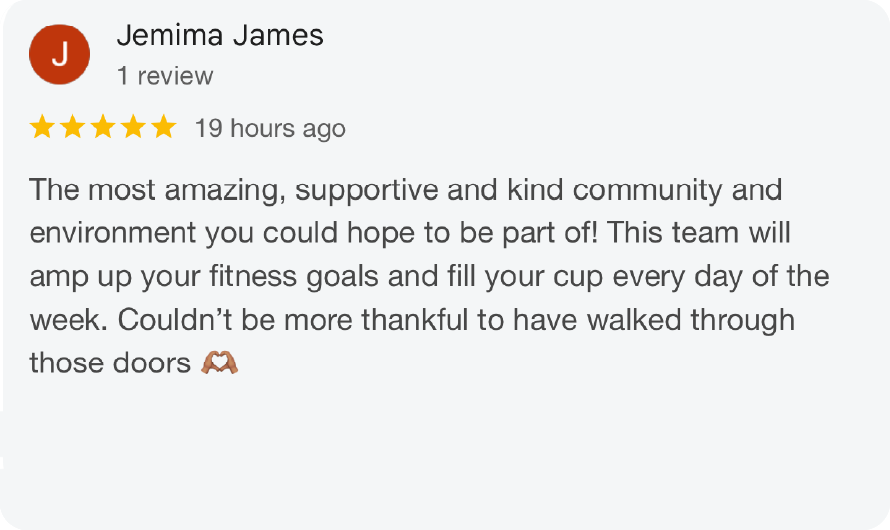Select the first rating star
The height and width of the screenshot is (530, 890).
[x=42, y=127]
